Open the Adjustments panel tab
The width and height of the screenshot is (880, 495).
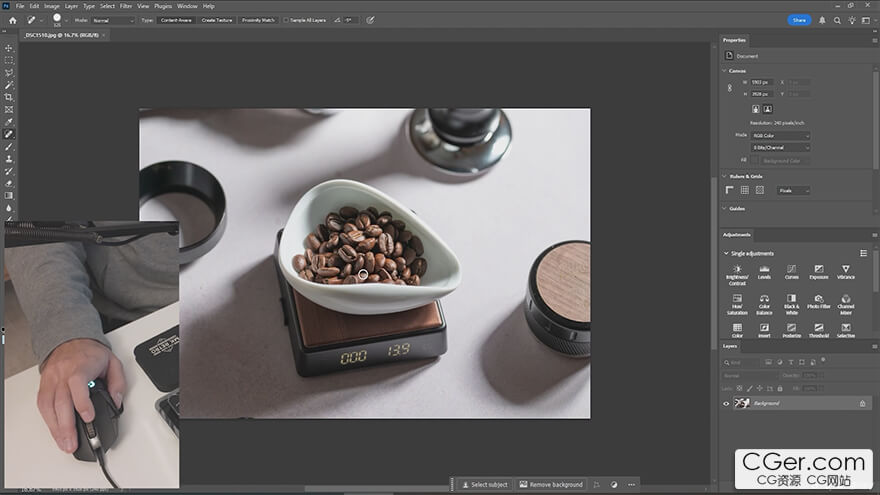tap(736, 235)
